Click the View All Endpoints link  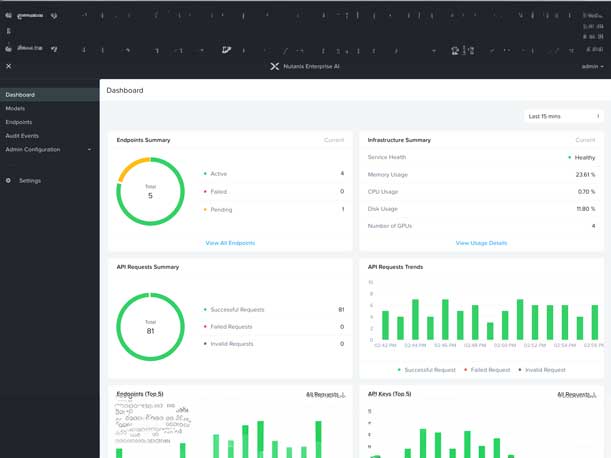tap(230, 243)
